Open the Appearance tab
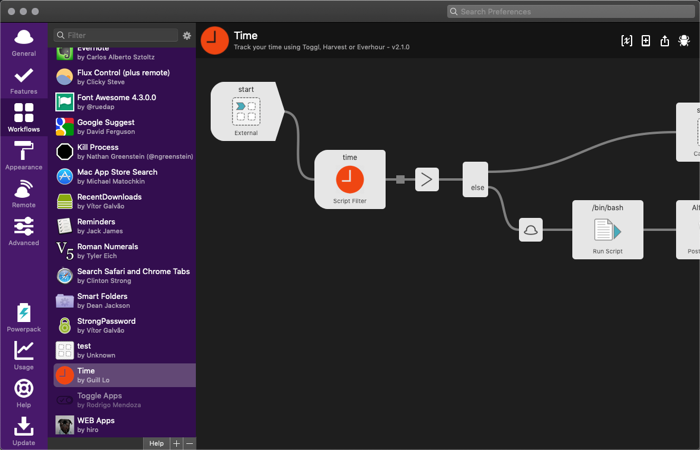Screen dimensions: 700x450 click(x=24, y=156)
